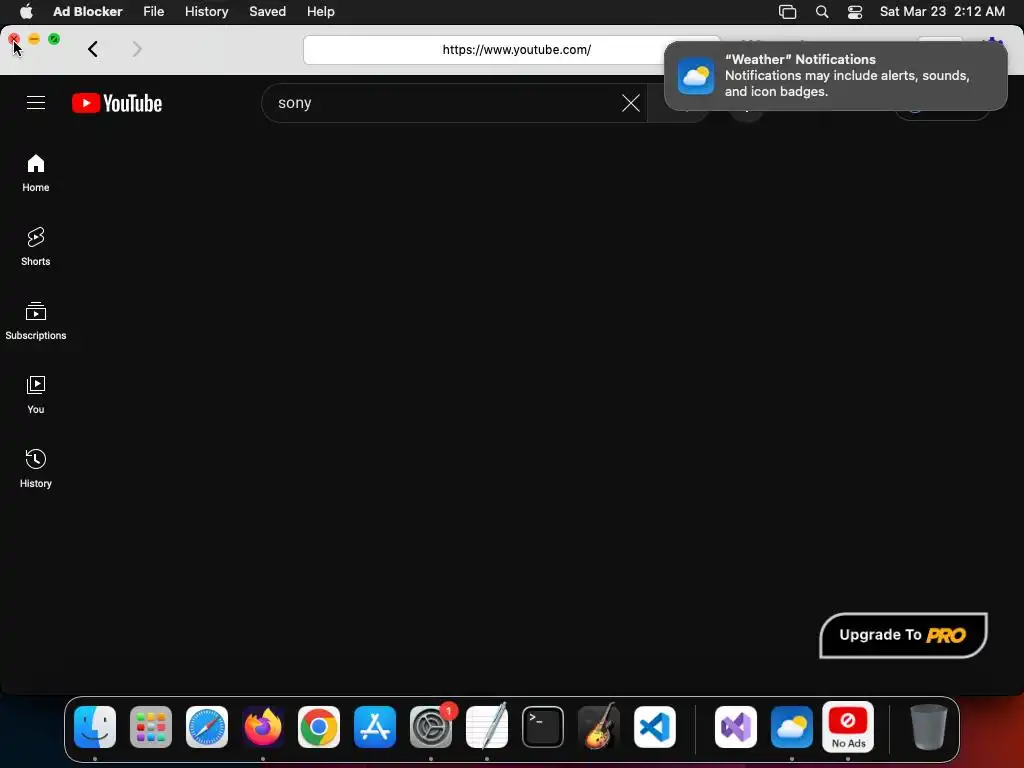Launch Google Chrome from the Dock

point(319,727)
